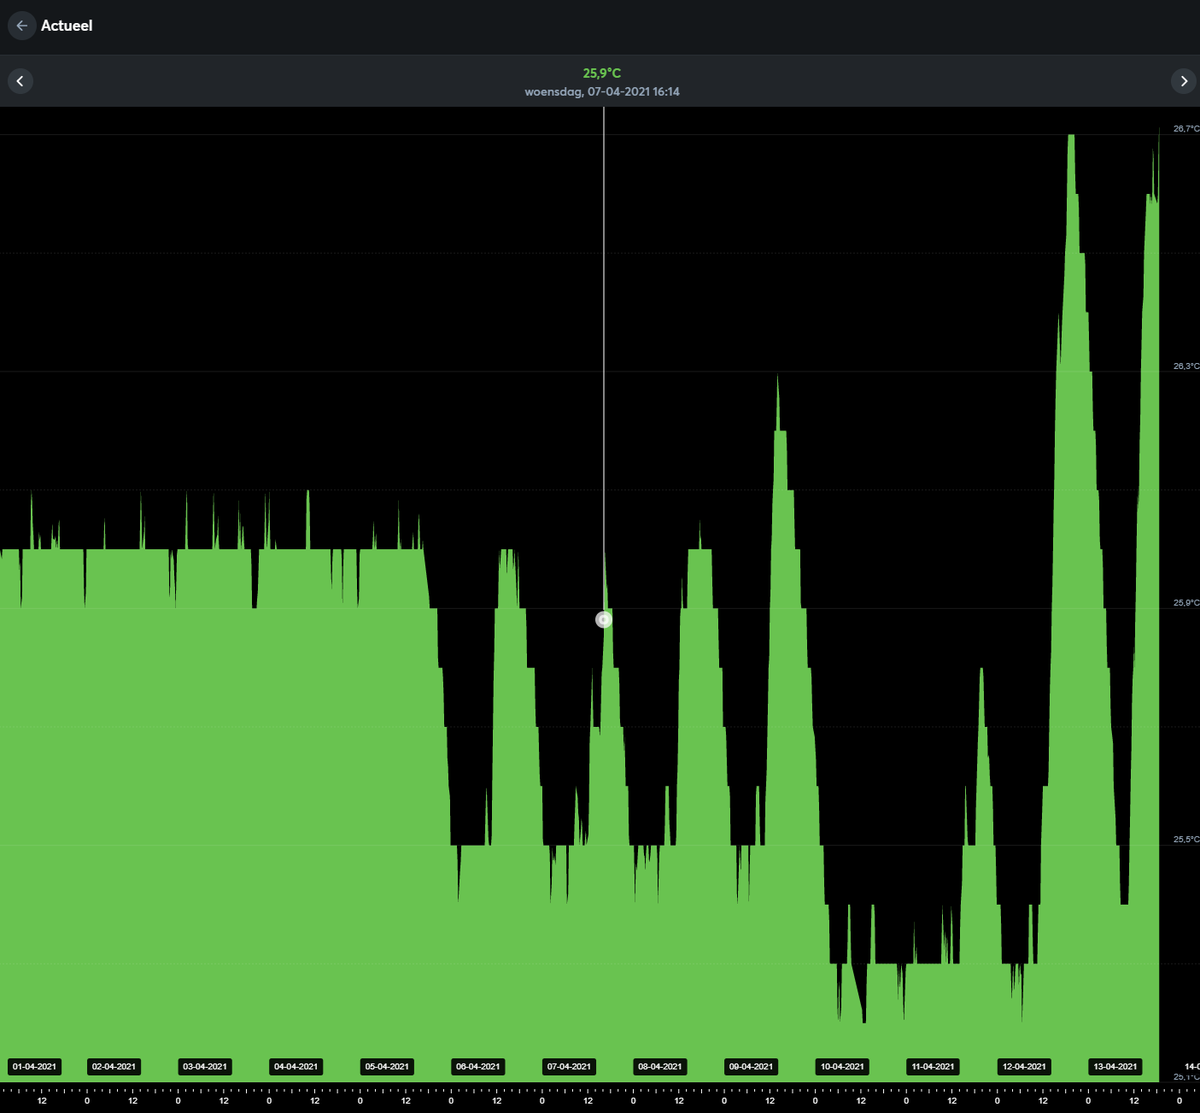This screenshot has width=1200, height=1113.
Task: Select the 01-04-2021 date label
Action: pos(35,1067)
